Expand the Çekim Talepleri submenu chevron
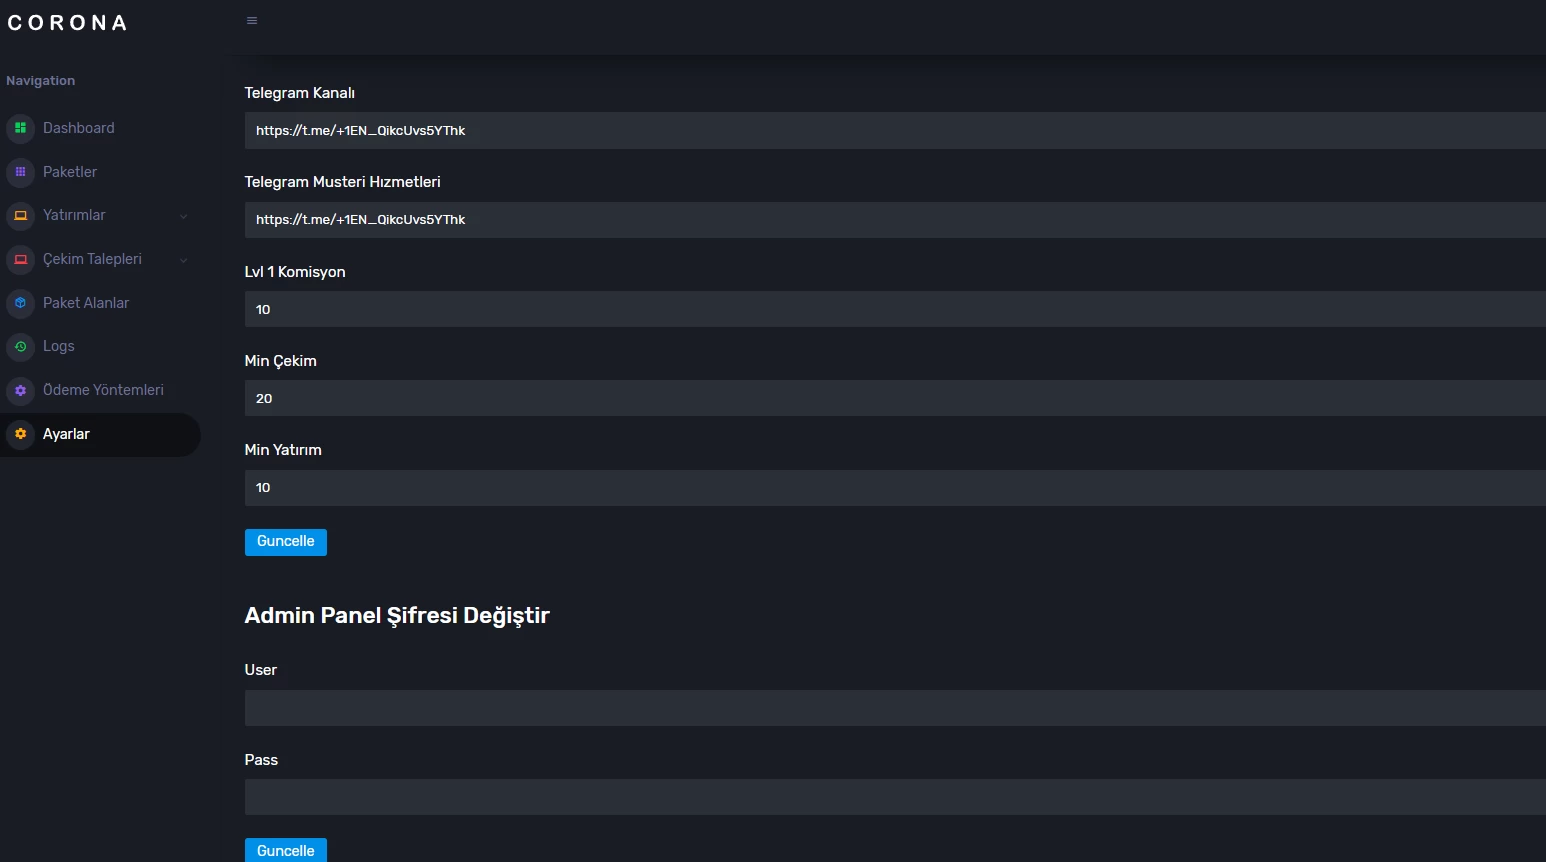The height and width of the screenshot is (862, 1546). coord(183,260)
